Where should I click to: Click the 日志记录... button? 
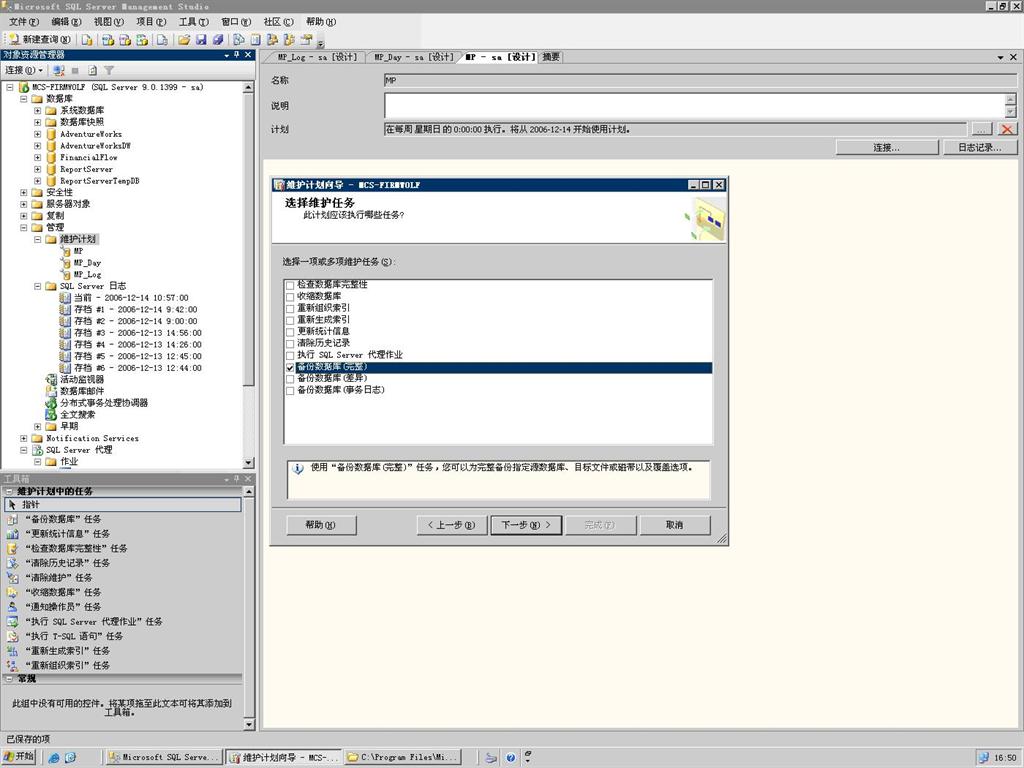[x=980, y=148]
